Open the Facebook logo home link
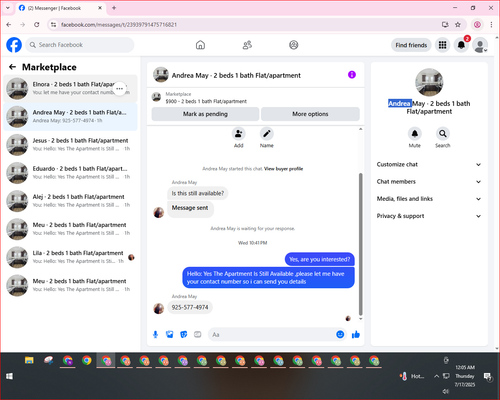The image size is (500, 400). click(x=14, y=45)
